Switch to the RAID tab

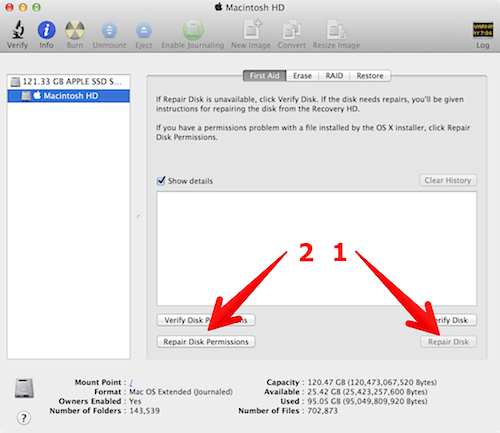pos(334,76)
